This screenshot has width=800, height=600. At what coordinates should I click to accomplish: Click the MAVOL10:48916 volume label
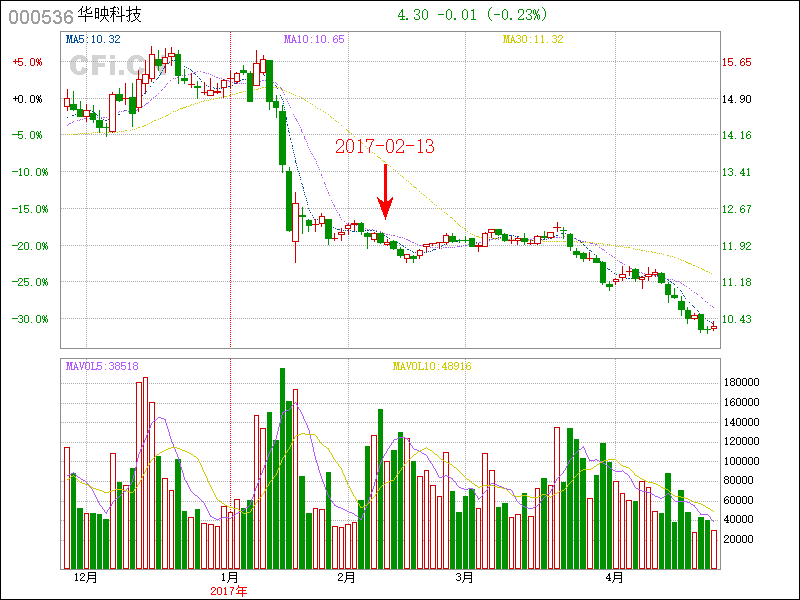click(432, 366)
